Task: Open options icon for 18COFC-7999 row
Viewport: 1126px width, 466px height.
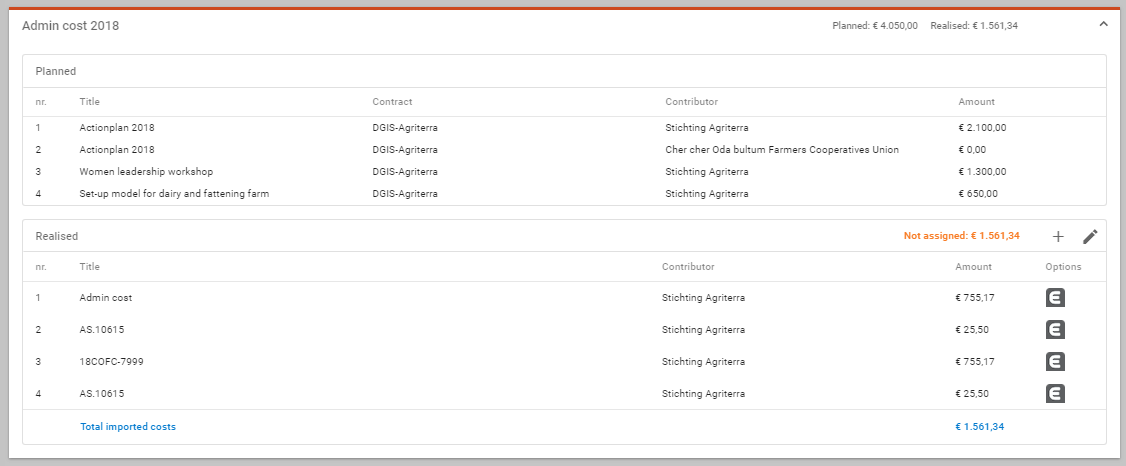Action: tap(1055, 361)
